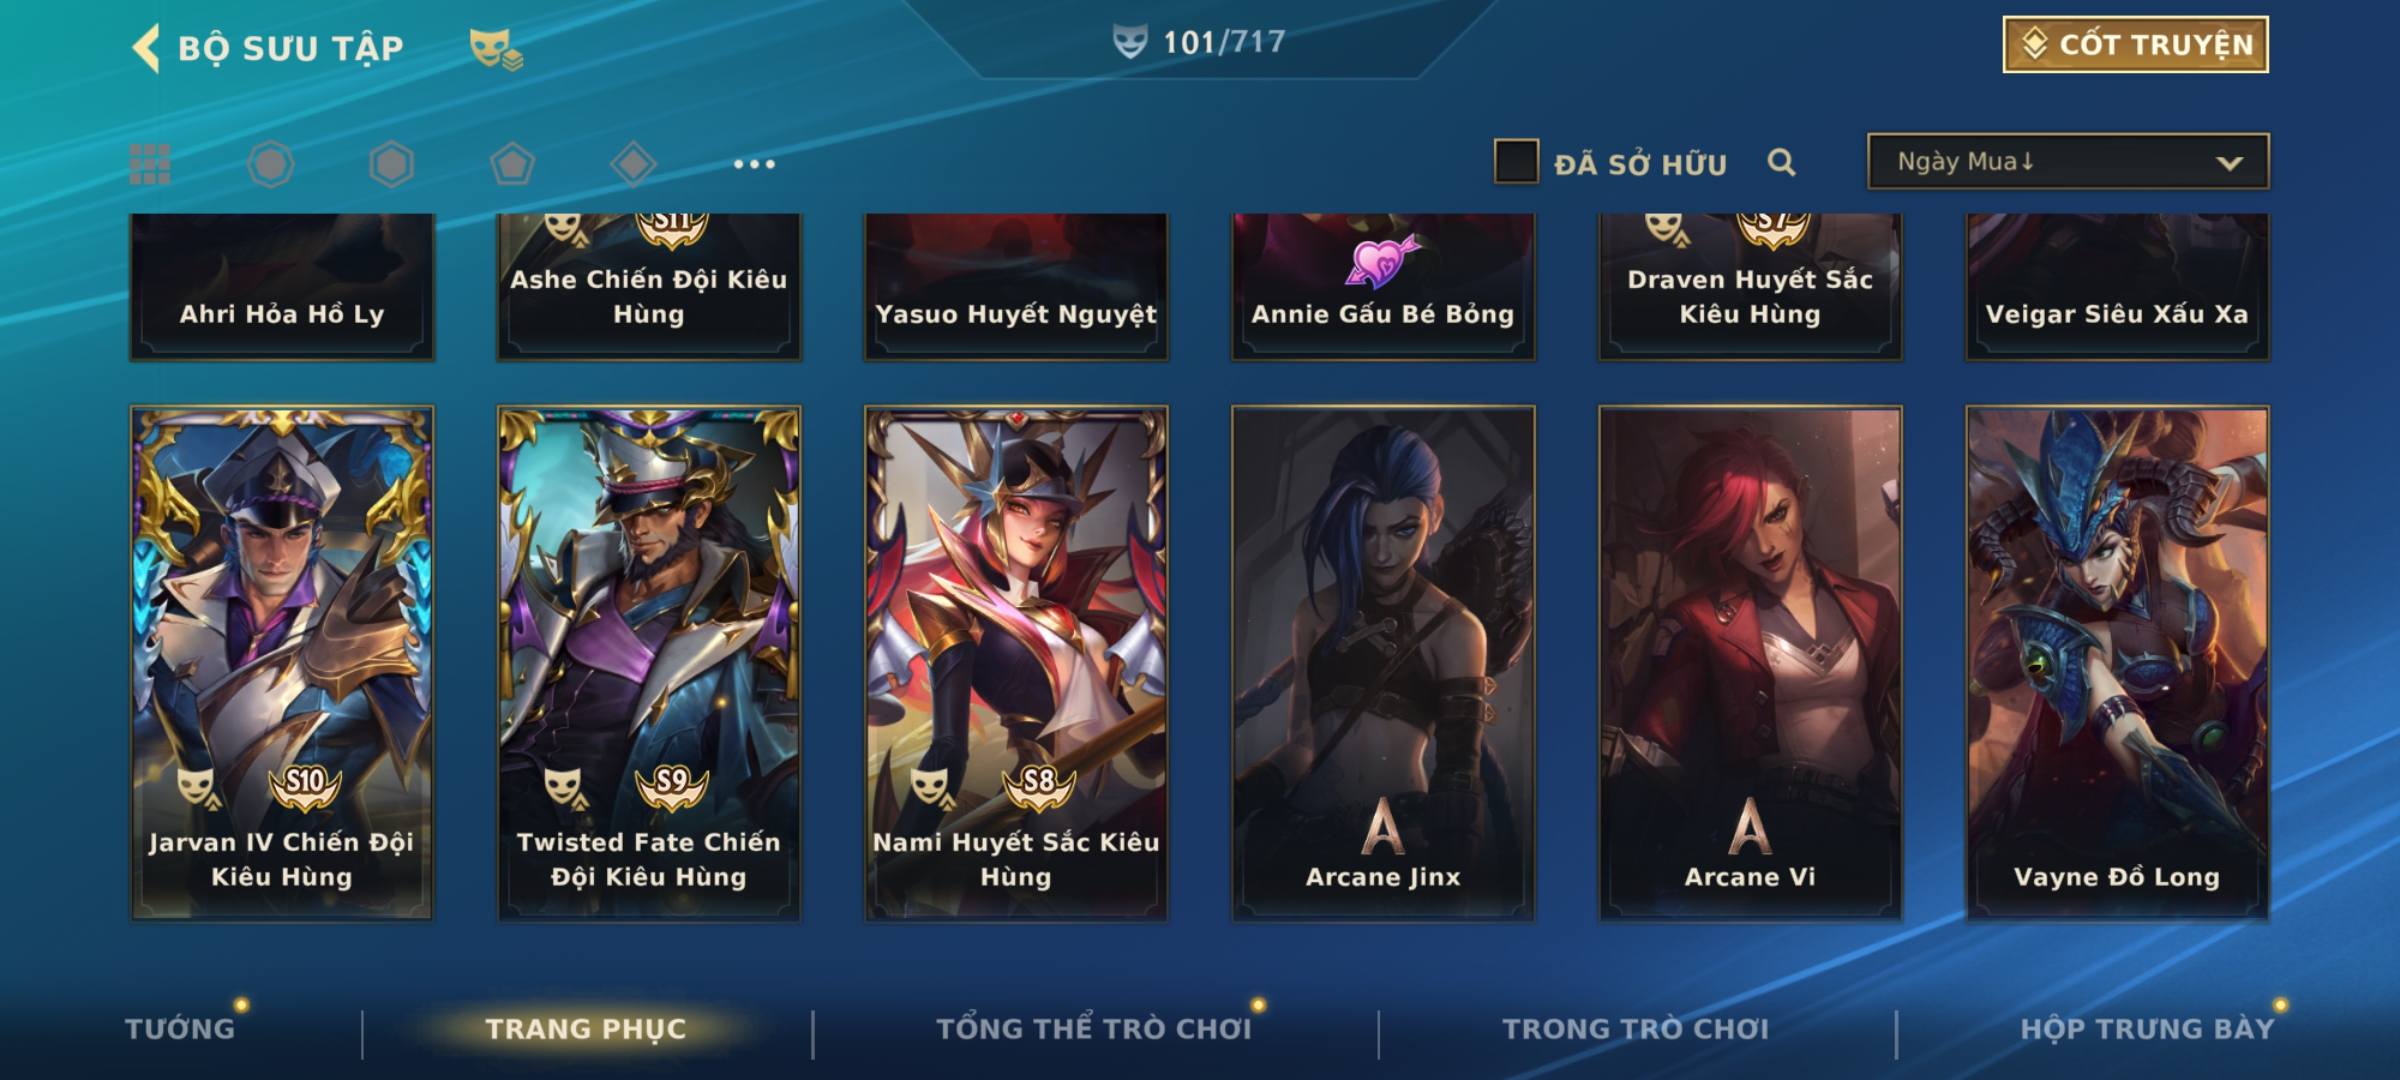Select the diamond rarity filter icon
Viewport: 2400px width, 1080px height.
[x=633, y=164]
